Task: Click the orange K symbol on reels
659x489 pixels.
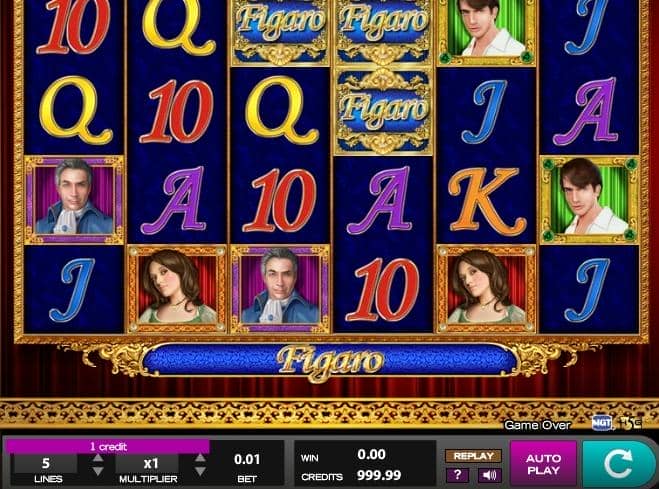Action: (x=486, y=200)
